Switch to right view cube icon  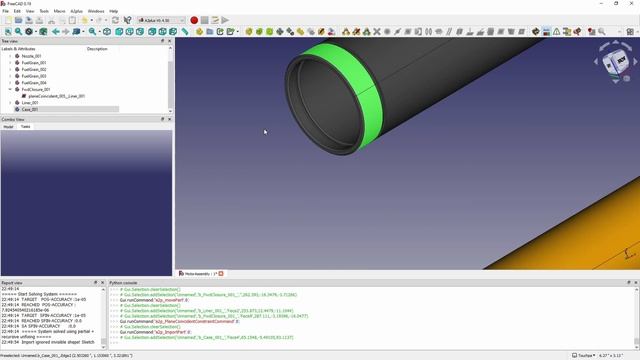140,31
